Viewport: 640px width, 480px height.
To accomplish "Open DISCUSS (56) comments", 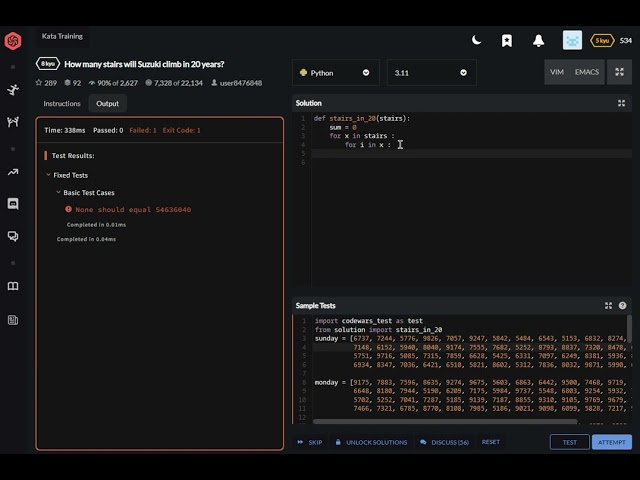I will 444,442.
